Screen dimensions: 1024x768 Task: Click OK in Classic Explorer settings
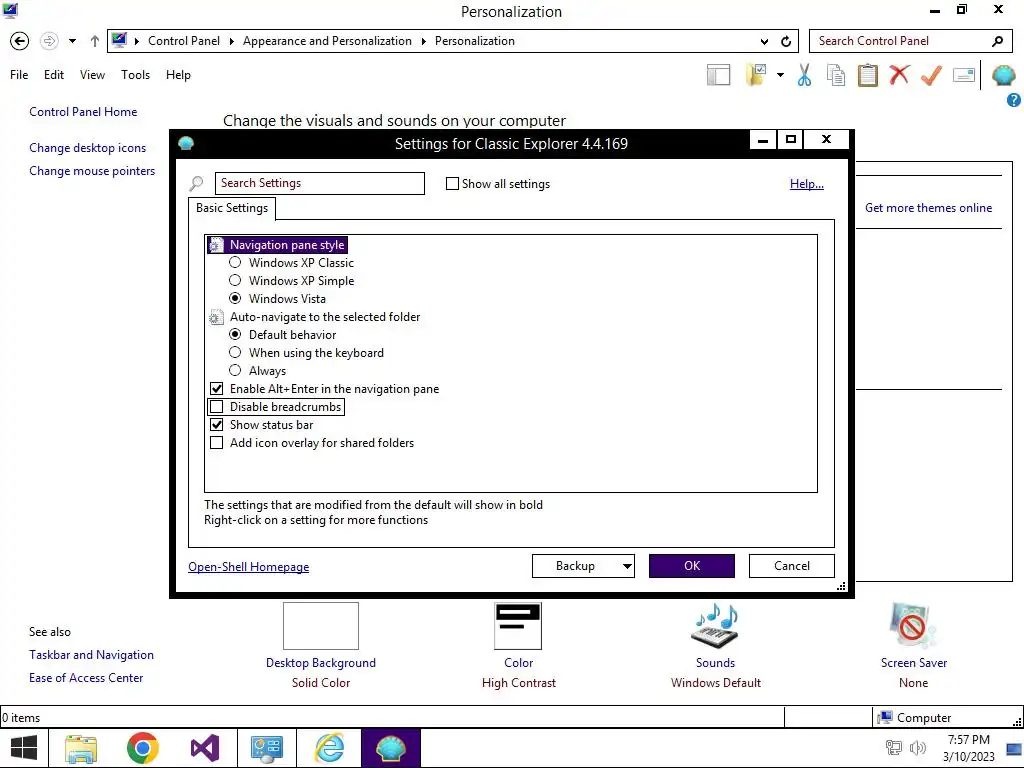pos(692,566)
